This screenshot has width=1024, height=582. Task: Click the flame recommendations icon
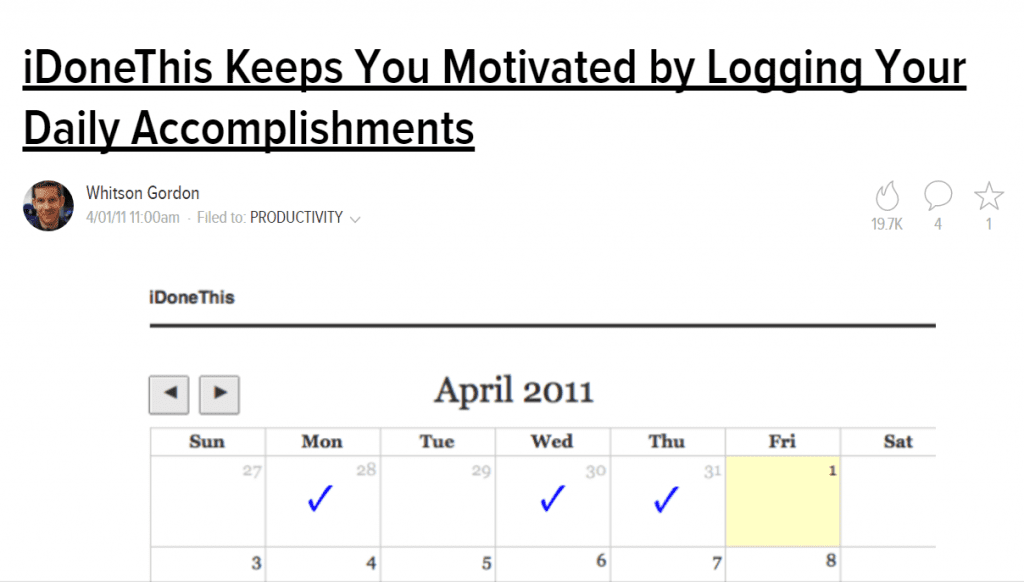pos(886,196)
